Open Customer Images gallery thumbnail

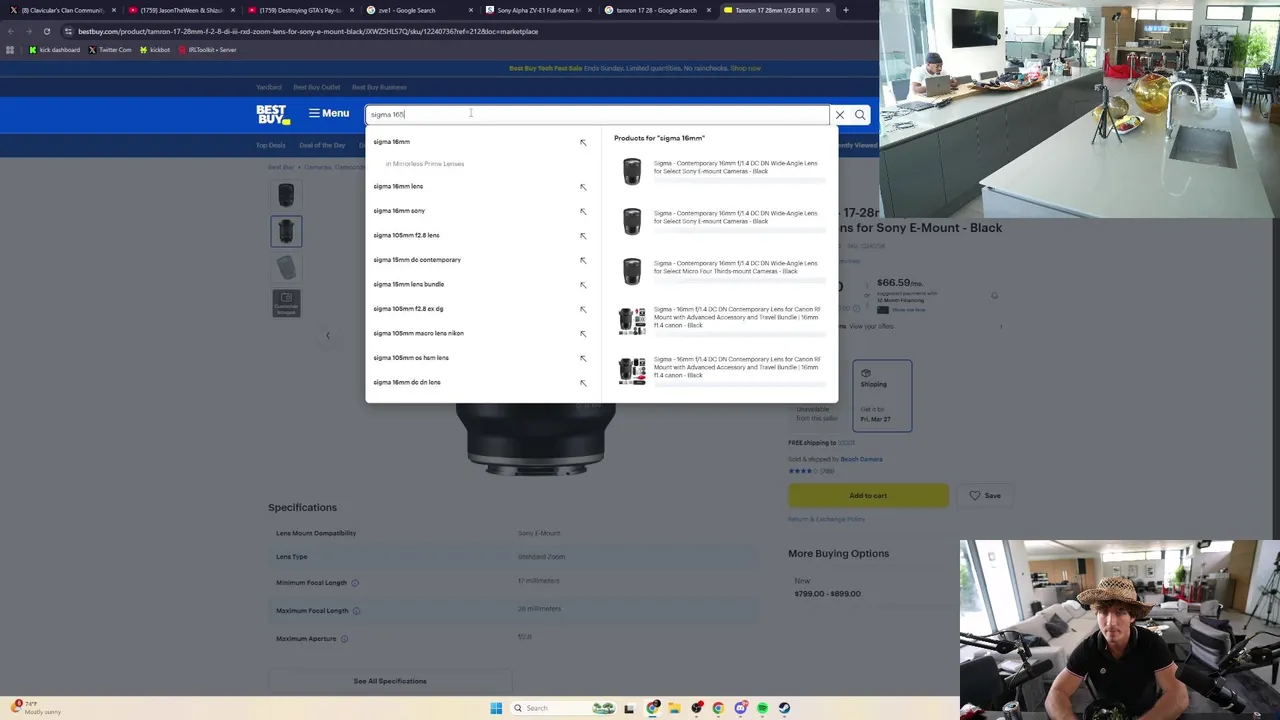[286, 303]
